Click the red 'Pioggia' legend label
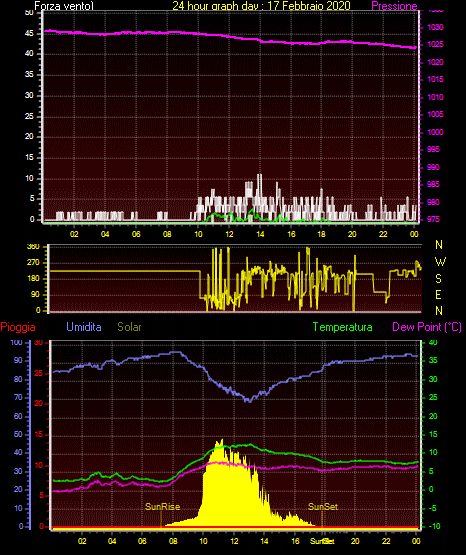This screenshot has height=555, width=466. click(x=18, y=327)
